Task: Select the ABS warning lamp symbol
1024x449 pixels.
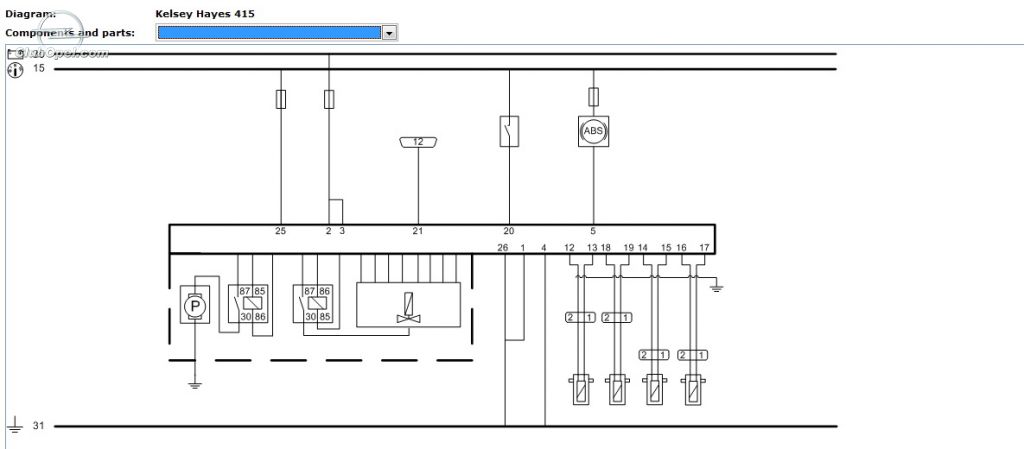Action: click(593, 131)
